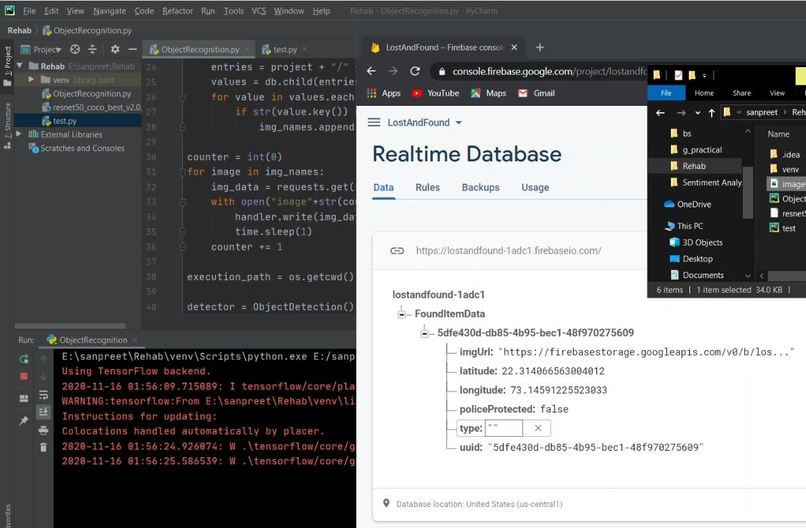This screenshot has height=528, width=806.
Task: Click the pin tab icon in Run panel
Action: [24, 421]
